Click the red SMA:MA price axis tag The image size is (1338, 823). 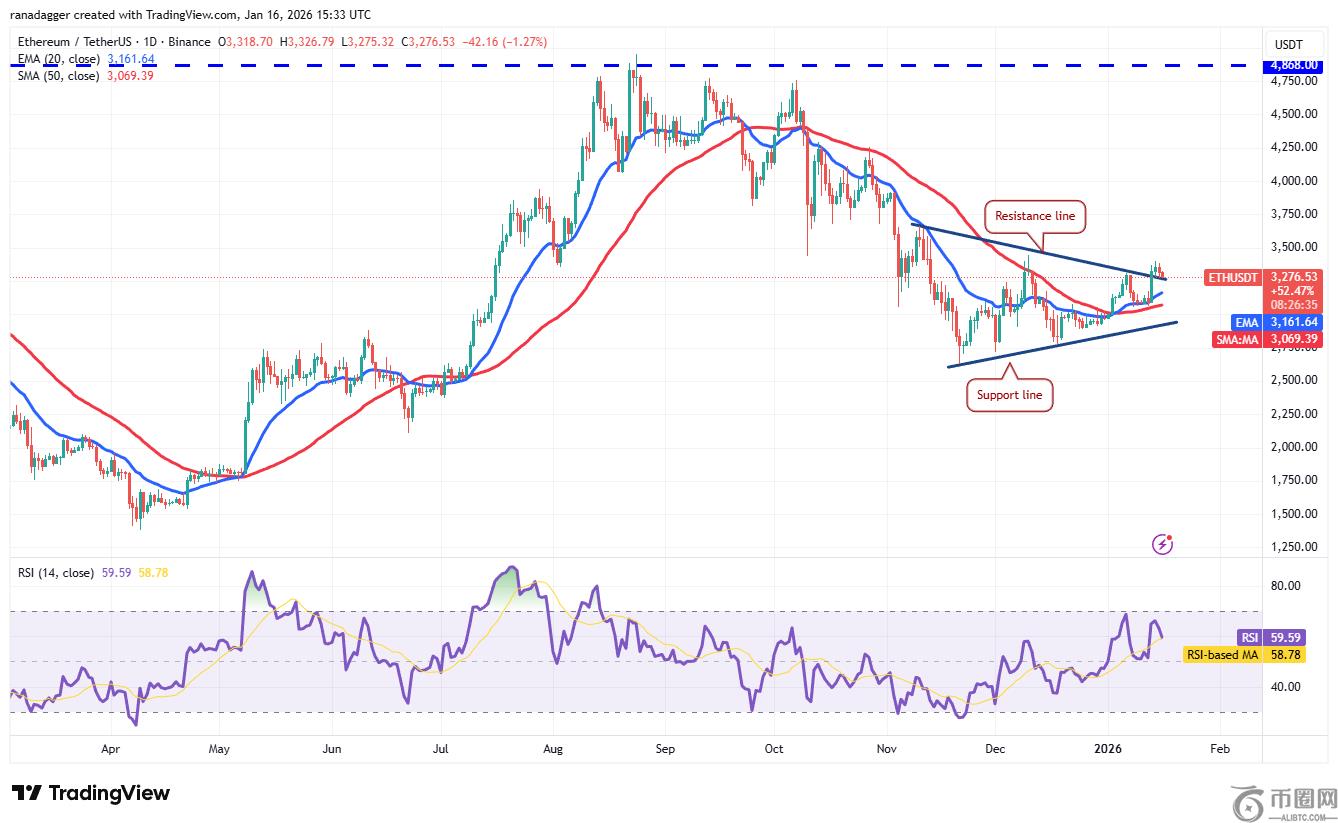click(1235, 339)
